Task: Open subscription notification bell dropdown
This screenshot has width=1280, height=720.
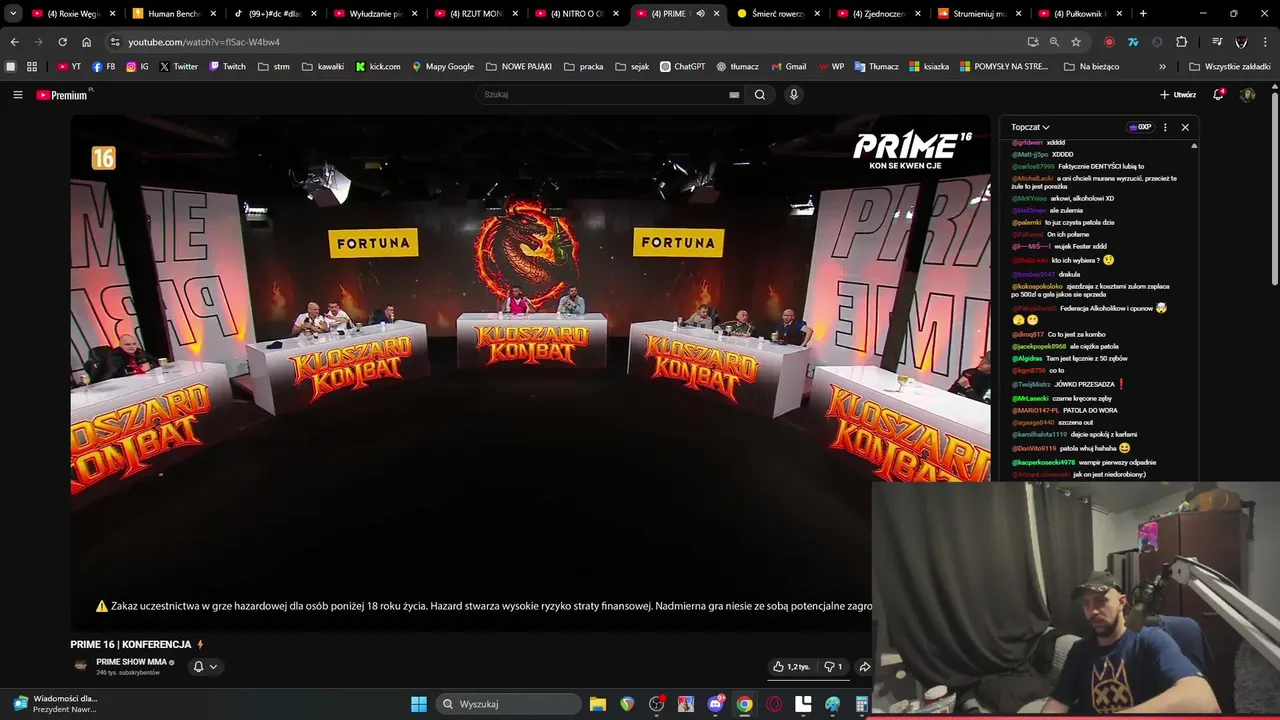Action: tap(204, 667)
